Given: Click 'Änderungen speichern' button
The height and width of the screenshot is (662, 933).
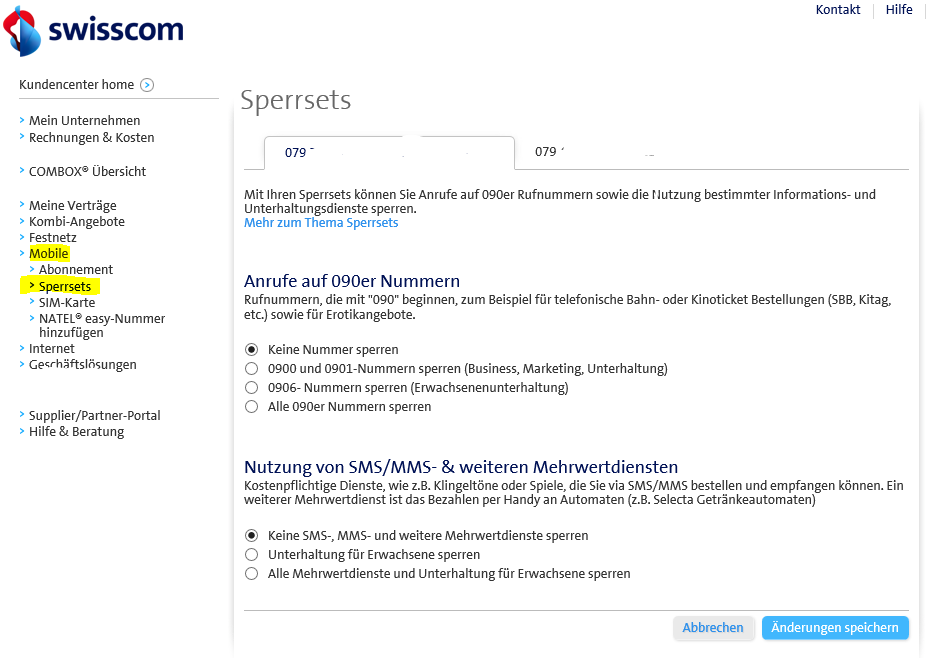Looking at the screenshot, I should coord(835,628).
